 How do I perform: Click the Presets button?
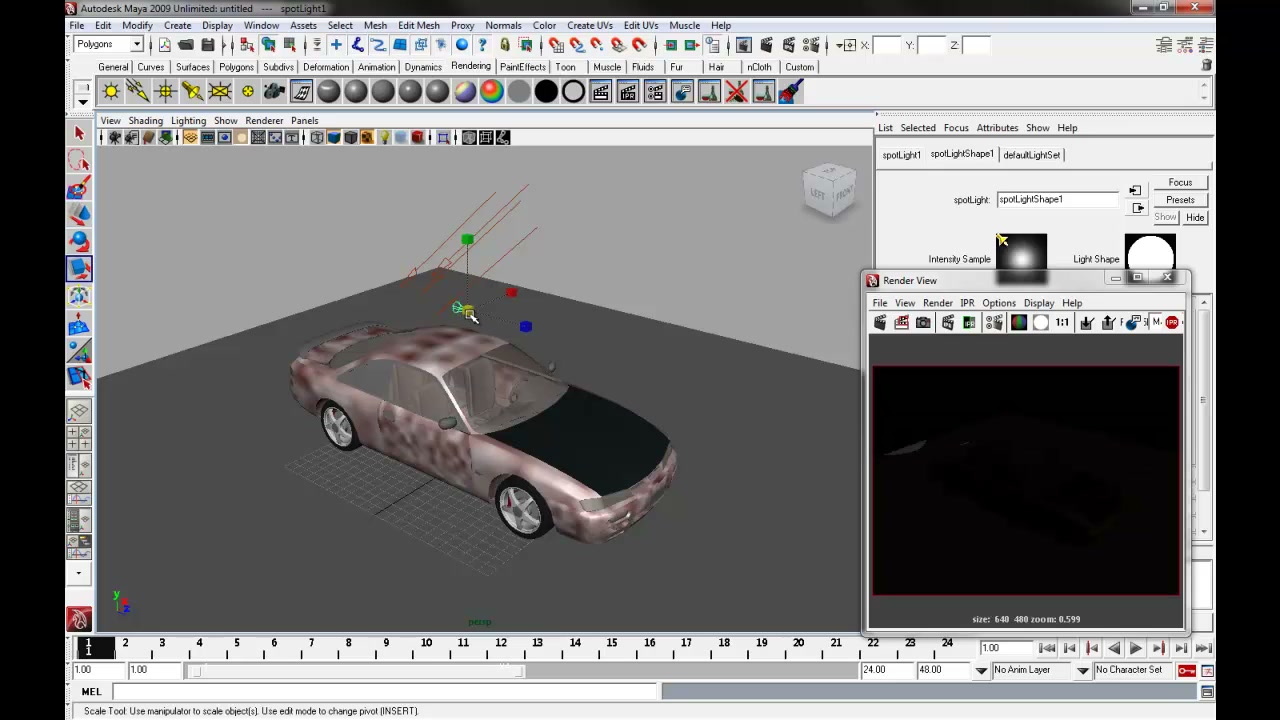(x=1180, y=200)
